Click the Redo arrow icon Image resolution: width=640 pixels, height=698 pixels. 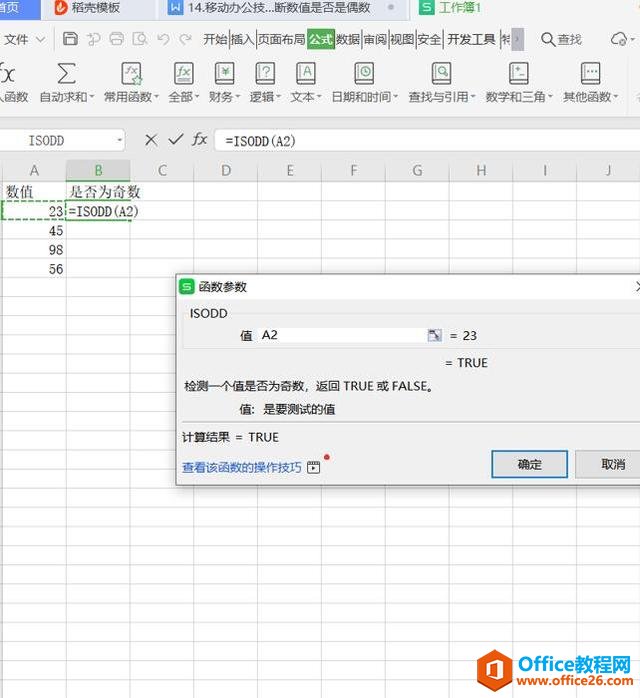point(185,39)
